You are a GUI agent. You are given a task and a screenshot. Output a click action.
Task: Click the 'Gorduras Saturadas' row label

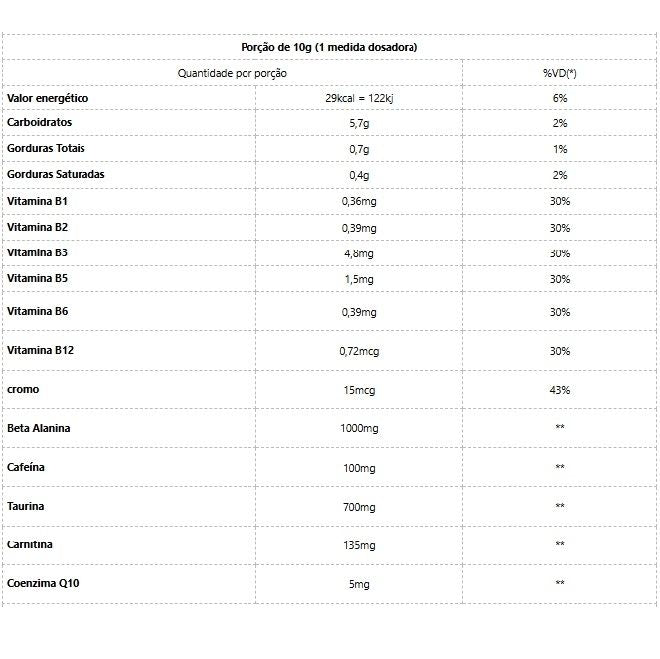coord(56,174)
